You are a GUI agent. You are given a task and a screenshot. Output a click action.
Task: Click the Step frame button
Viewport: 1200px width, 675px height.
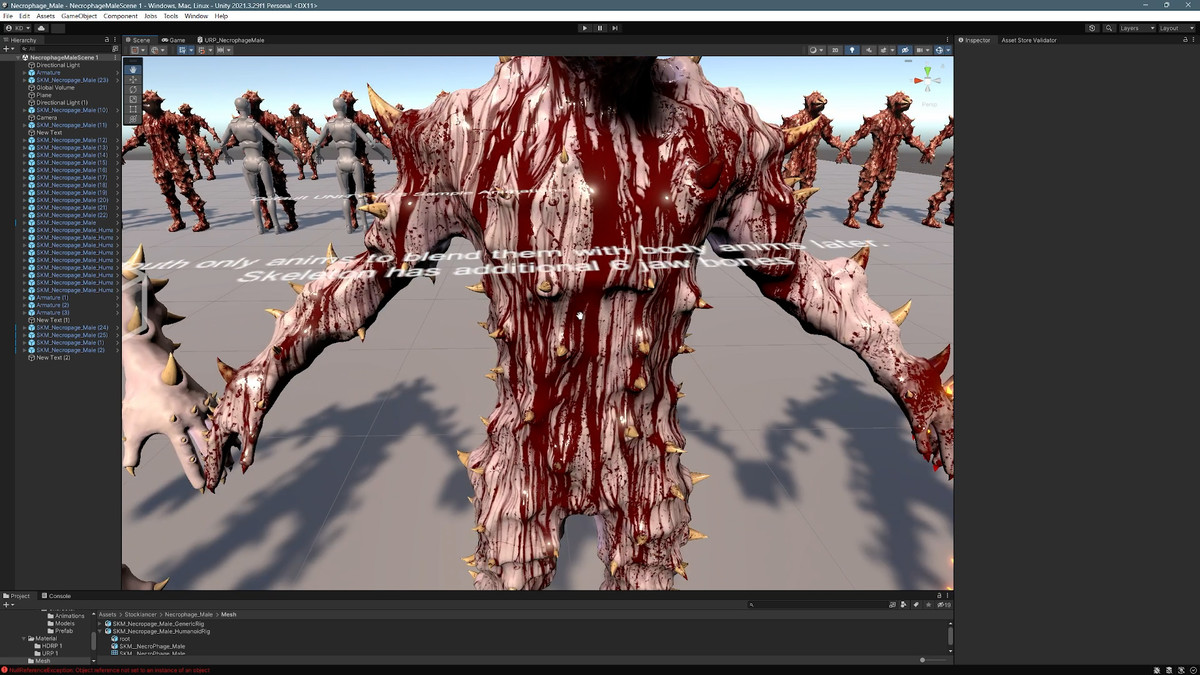pos(615,28)
